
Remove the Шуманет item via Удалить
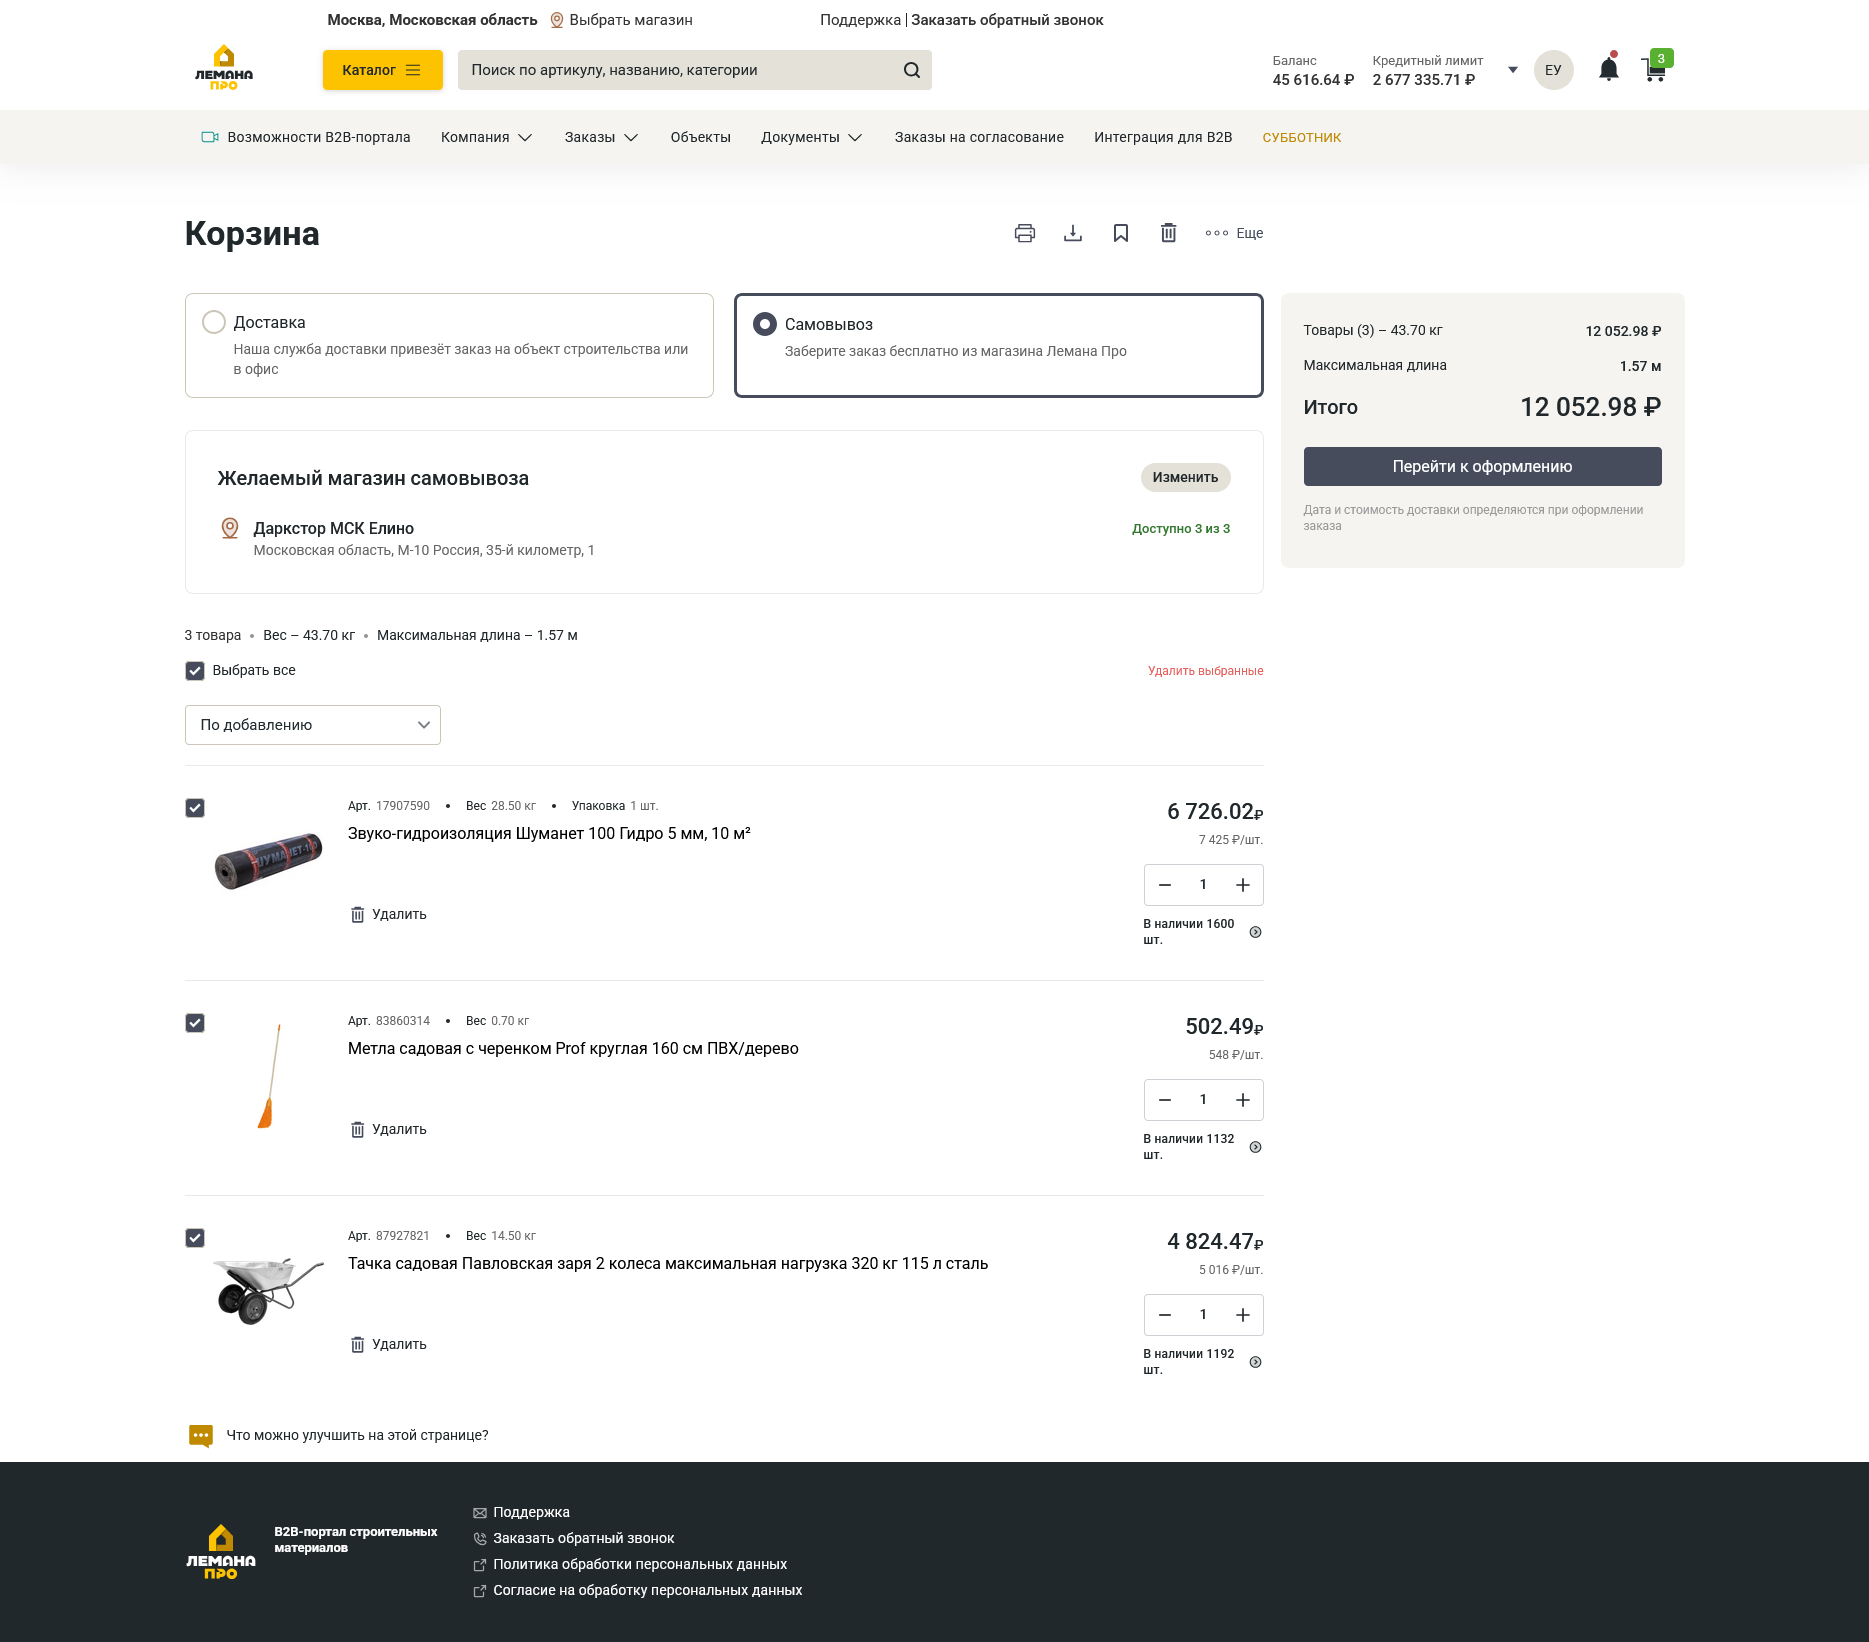[388, 914]
